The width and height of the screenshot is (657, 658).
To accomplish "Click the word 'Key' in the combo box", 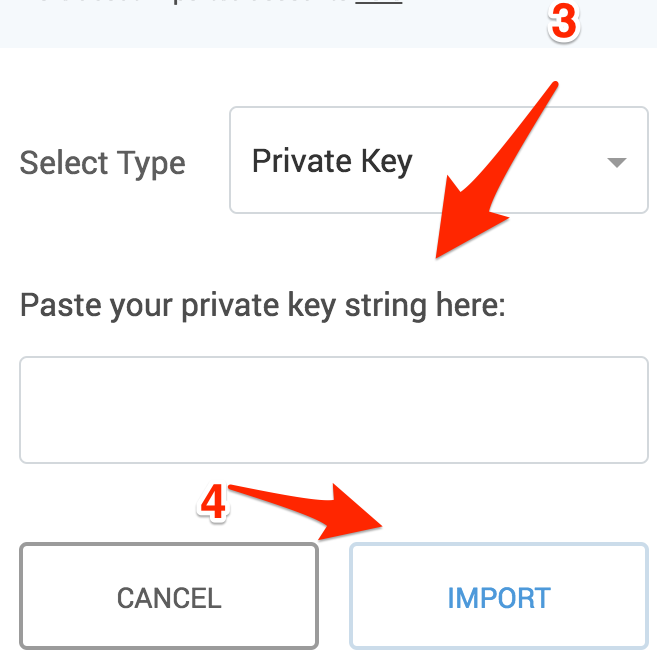I will coord(385,162).
